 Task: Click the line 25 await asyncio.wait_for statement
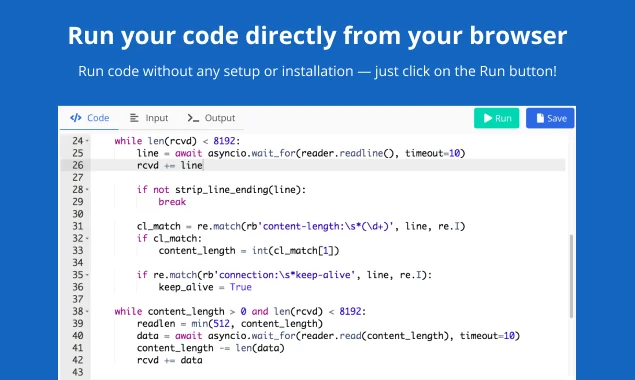[301, 153]
